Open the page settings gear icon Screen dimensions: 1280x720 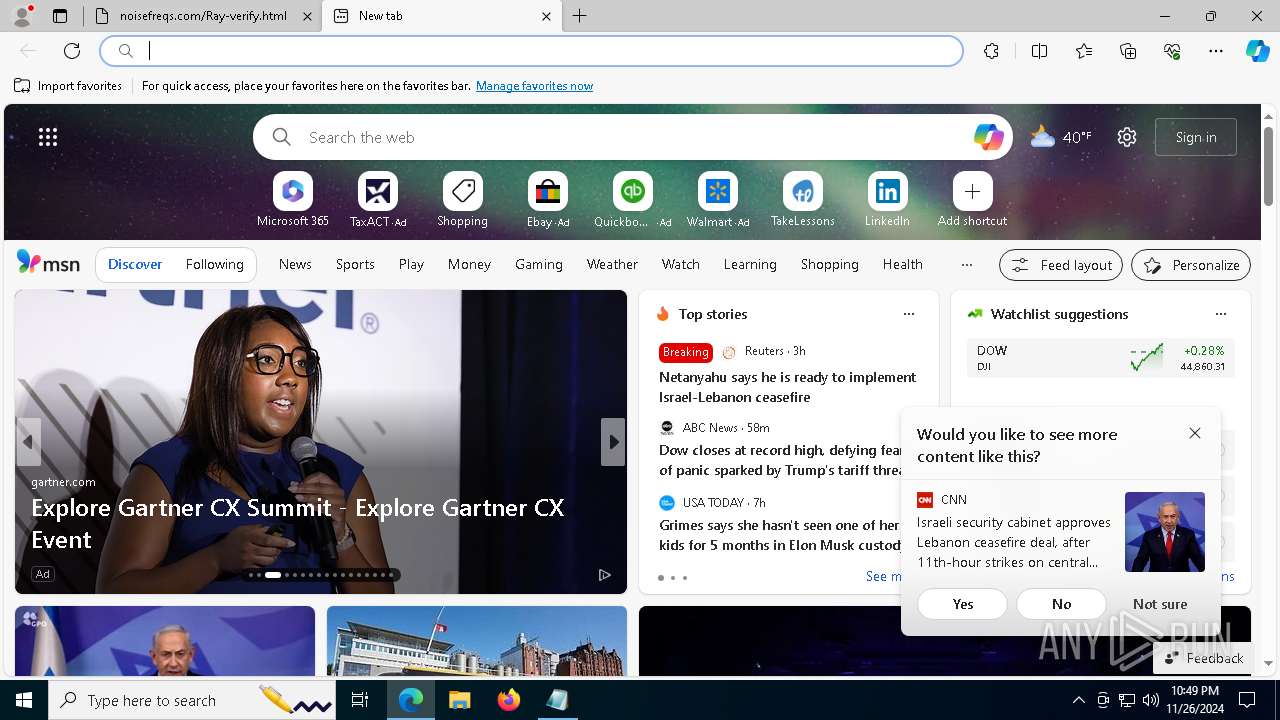[x=1127, y=137]
